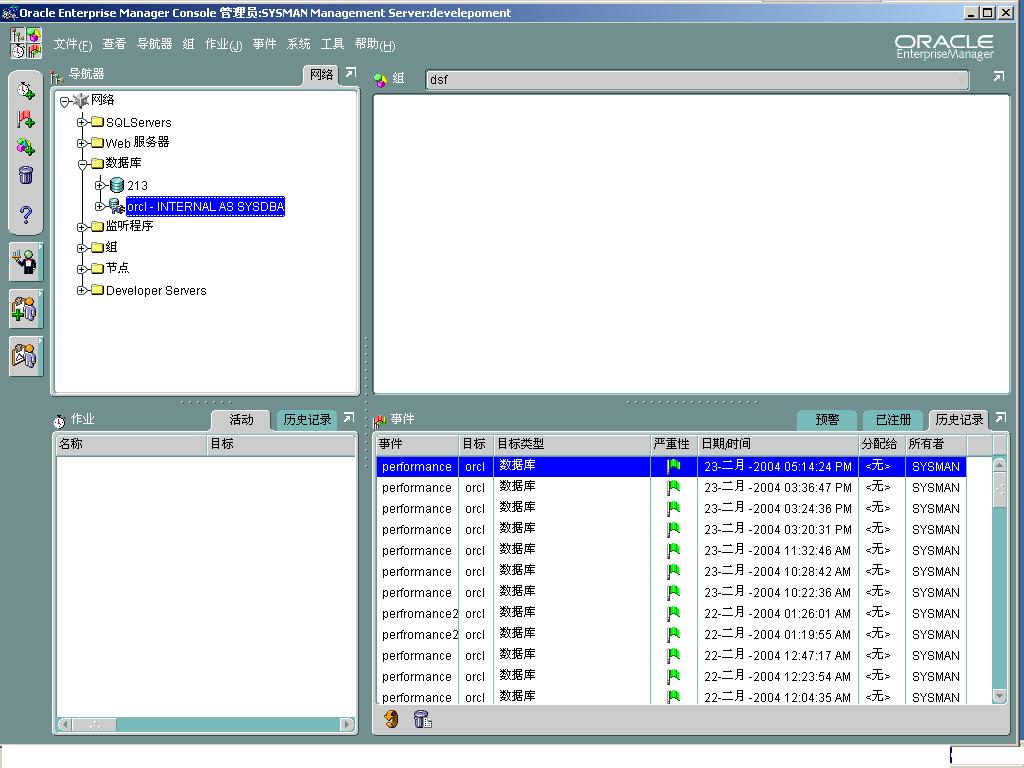The image size is (1024, 768).
Task: Expand the Developer Servers folder
Action: 82,290
